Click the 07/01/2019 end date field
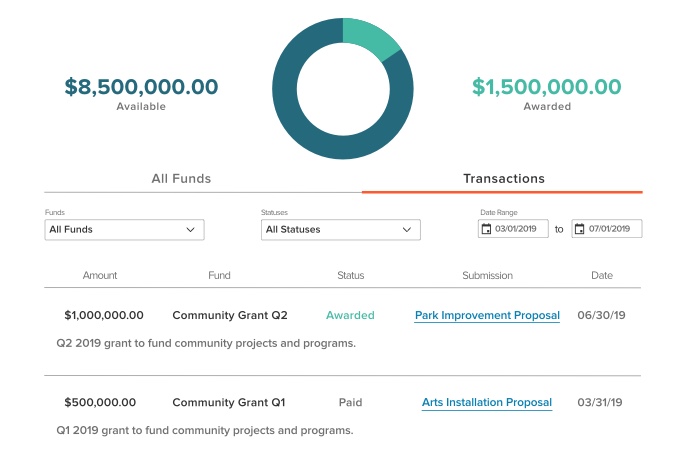This screenshot has width=685, height=465. point(612,229)
